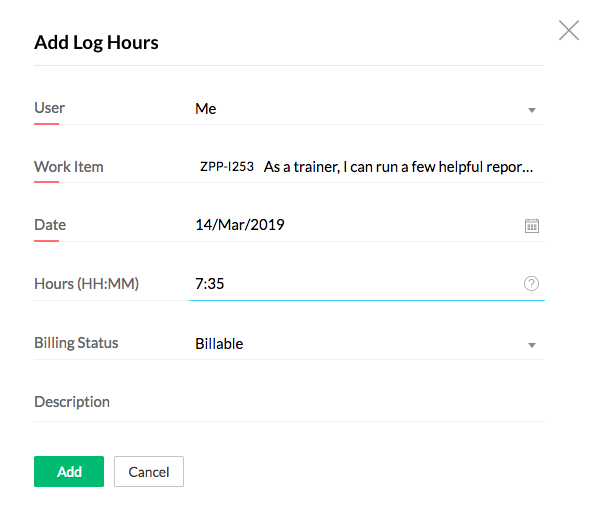
Task: Click the User field label
Action: point(50,108)
